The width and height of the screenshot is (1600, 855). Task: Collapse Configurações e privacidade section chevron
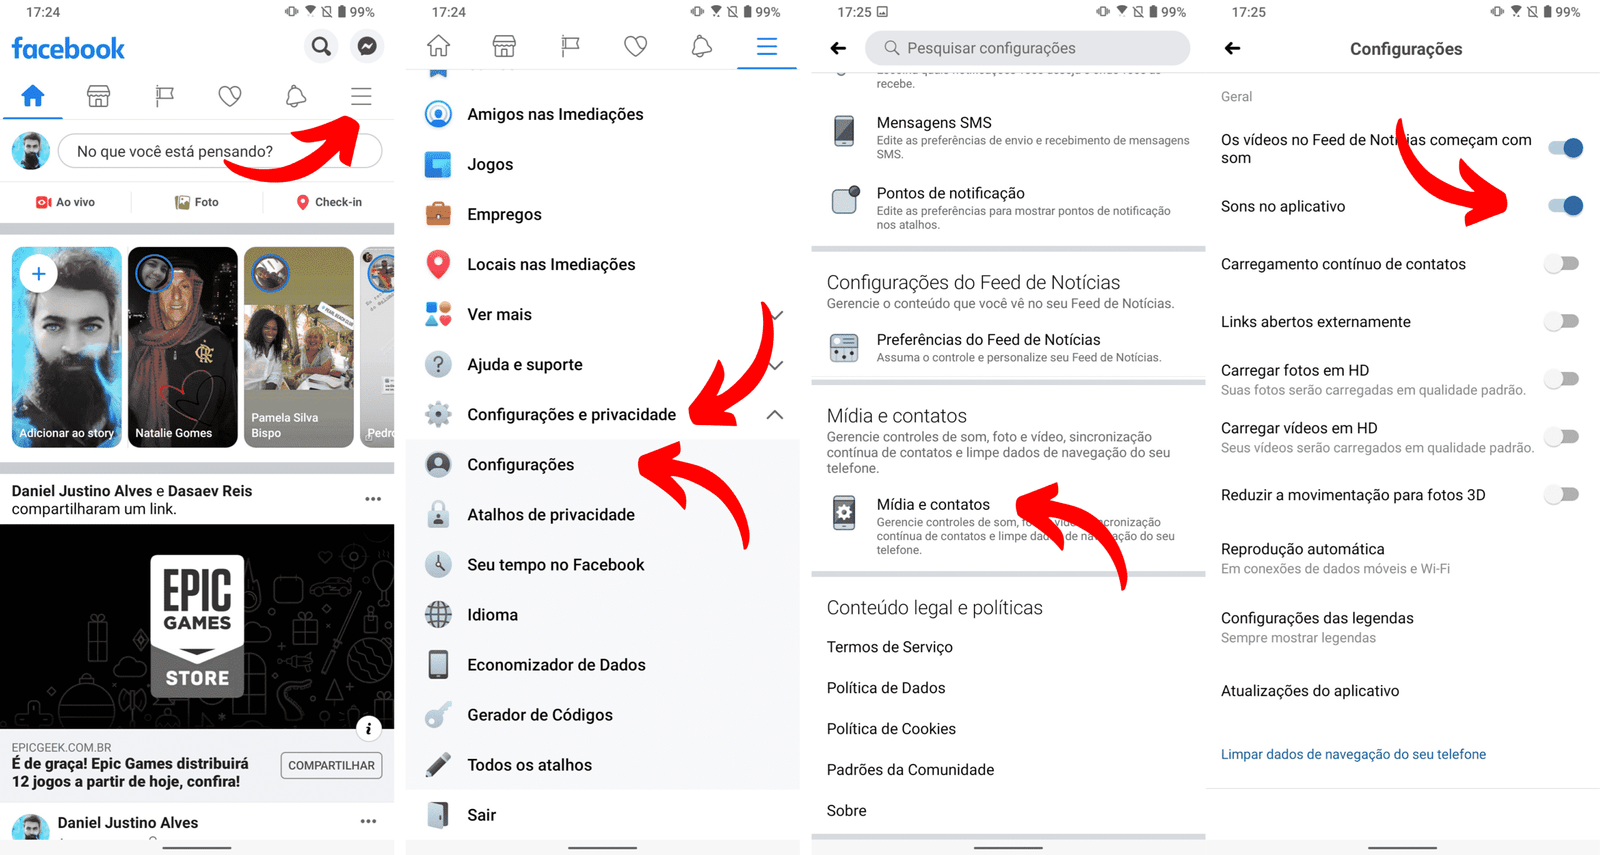[x=775, y=415]
